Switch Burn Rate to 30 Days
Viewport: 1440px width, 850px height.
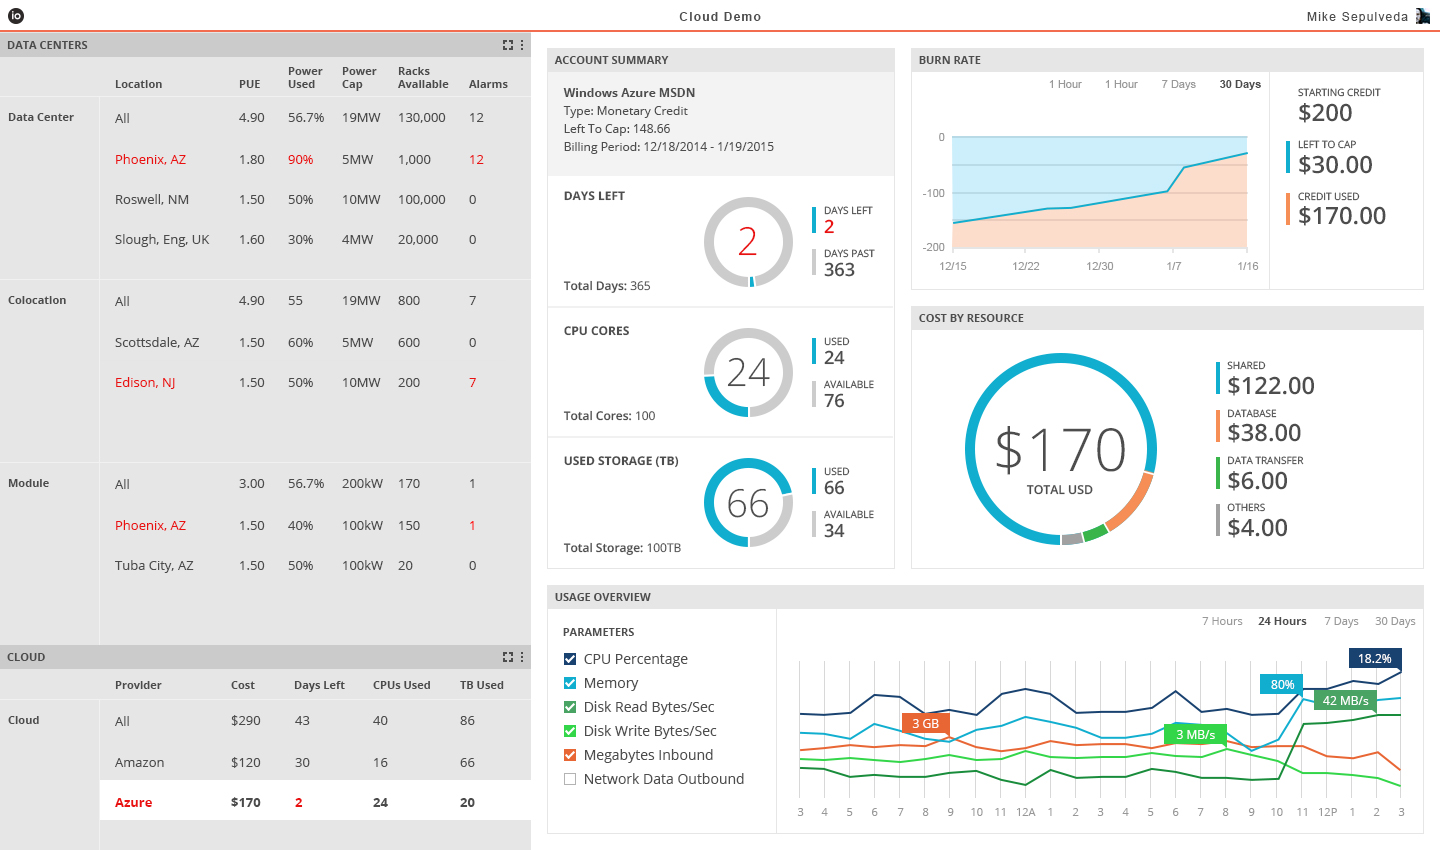(1239, 84)
